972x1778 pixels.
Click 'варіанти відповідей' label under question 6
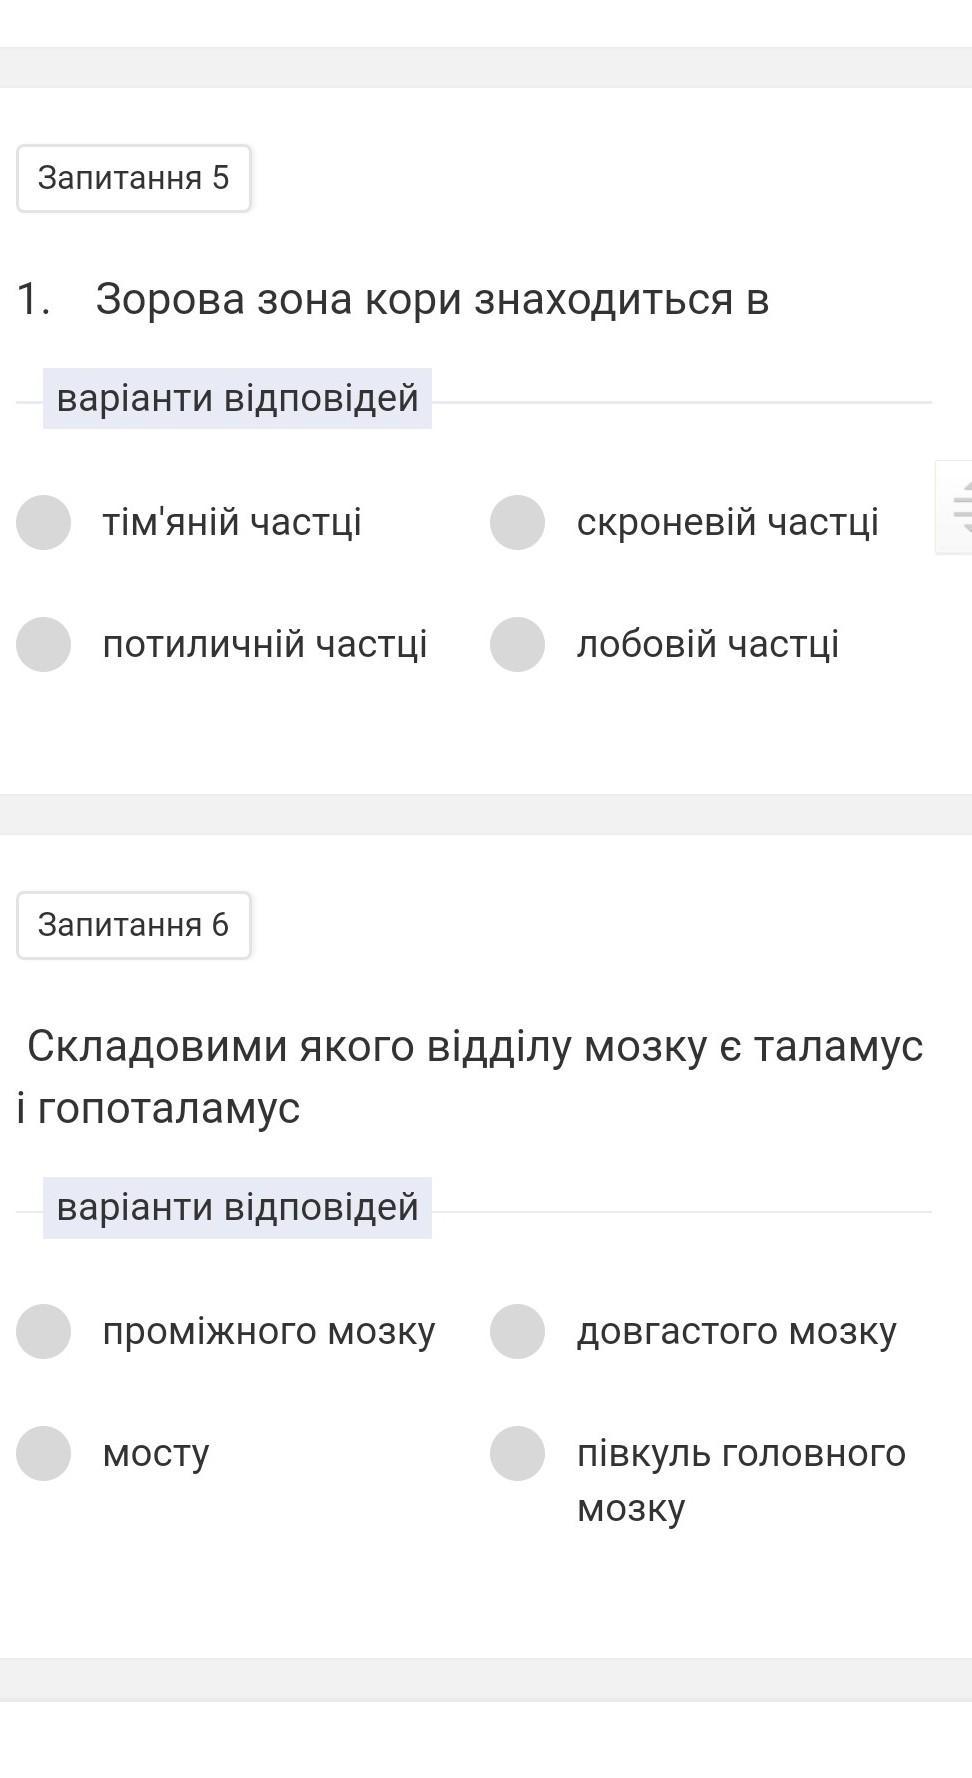click(x=237, y=1207)
